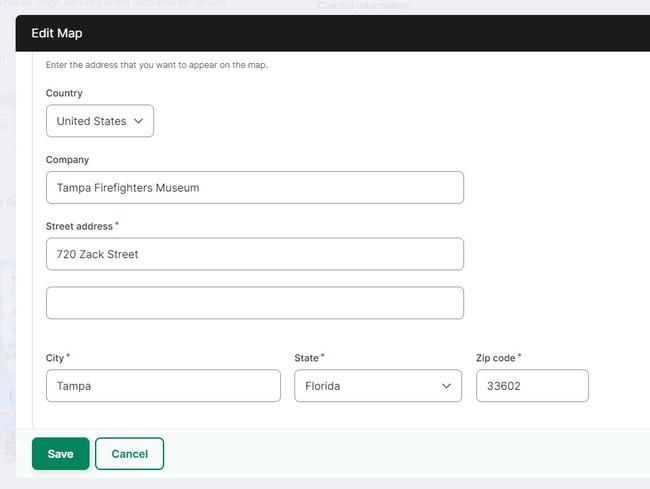This screenshot has width=650, height=489.
Task: Click the Zip code field label
Action: point(495,358)
